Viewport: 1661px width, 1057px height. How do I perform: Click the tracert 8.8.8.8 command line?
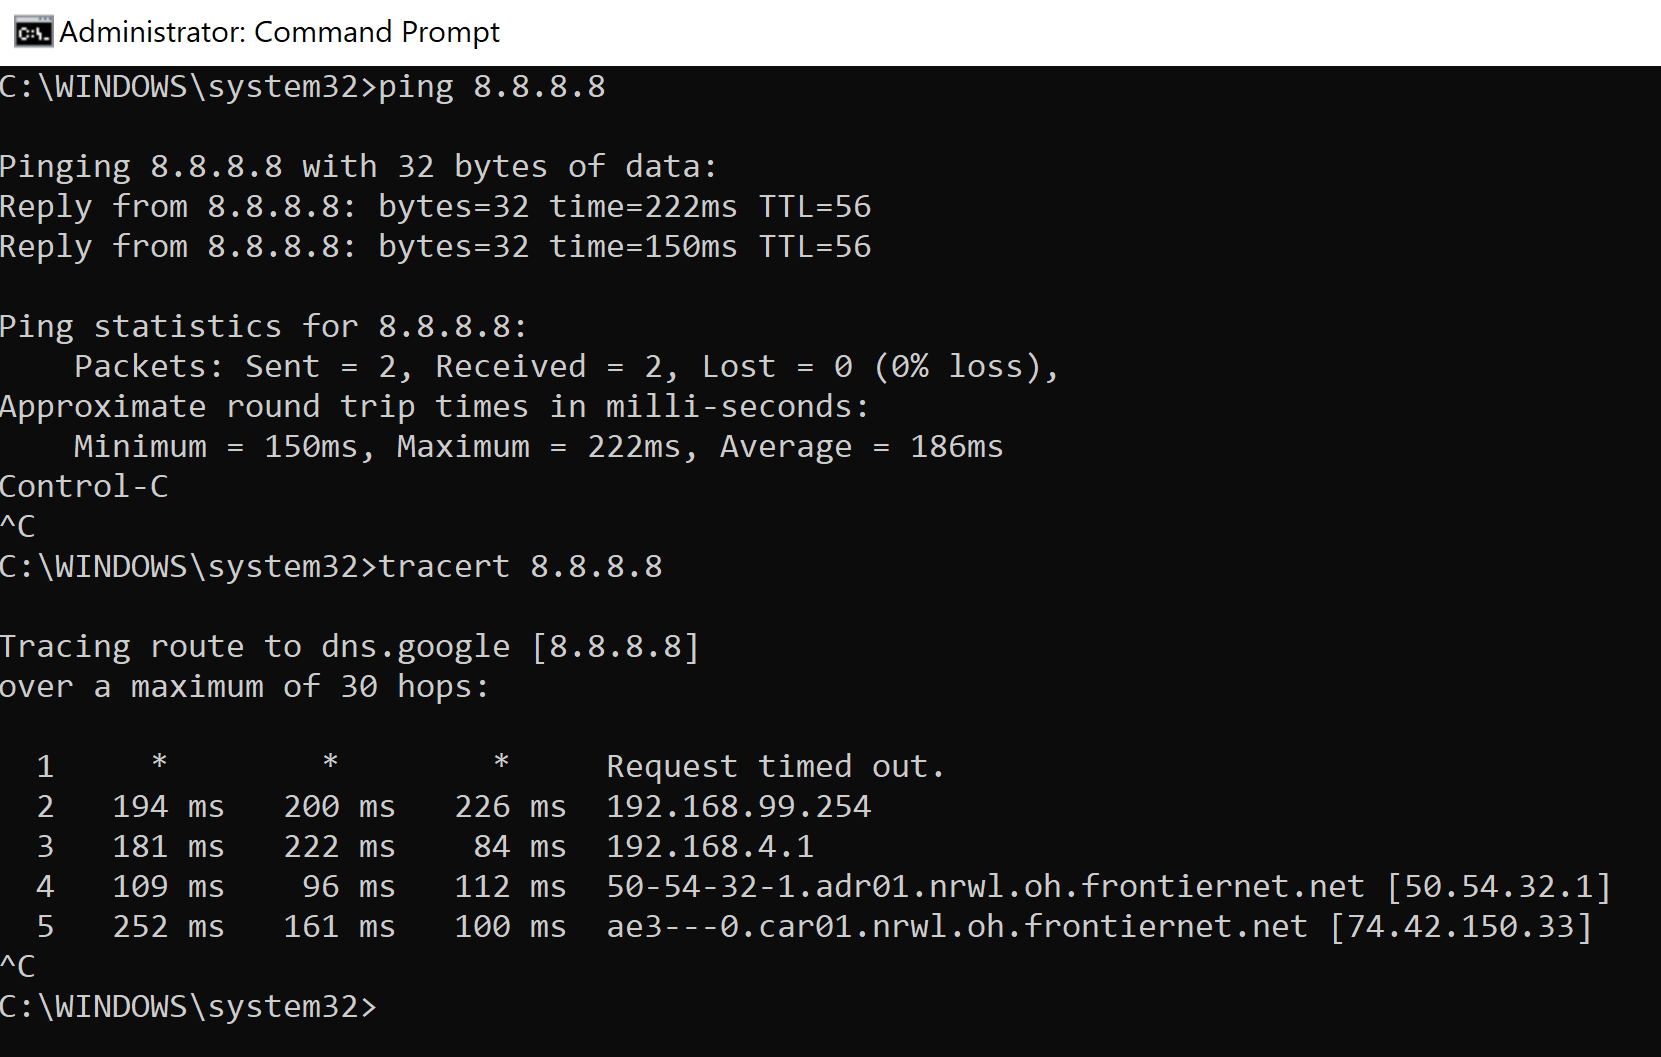331,567
